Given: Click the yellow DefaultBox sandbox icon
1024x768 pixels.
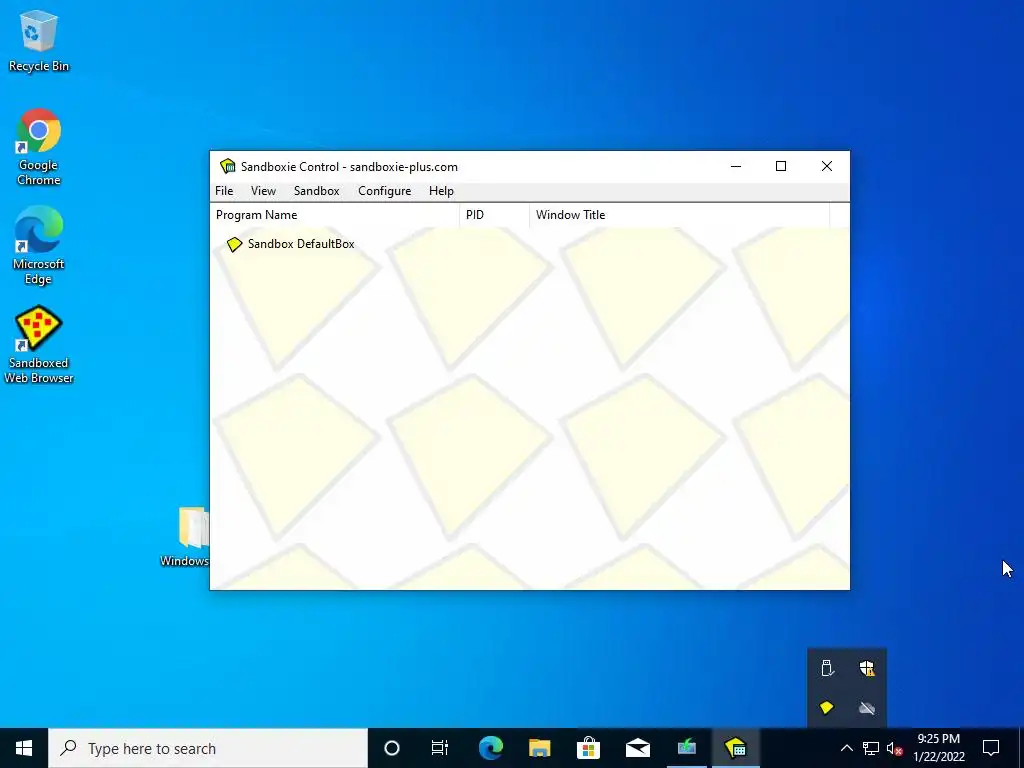Looking at the screenshot, I should (x=234, y=245).
